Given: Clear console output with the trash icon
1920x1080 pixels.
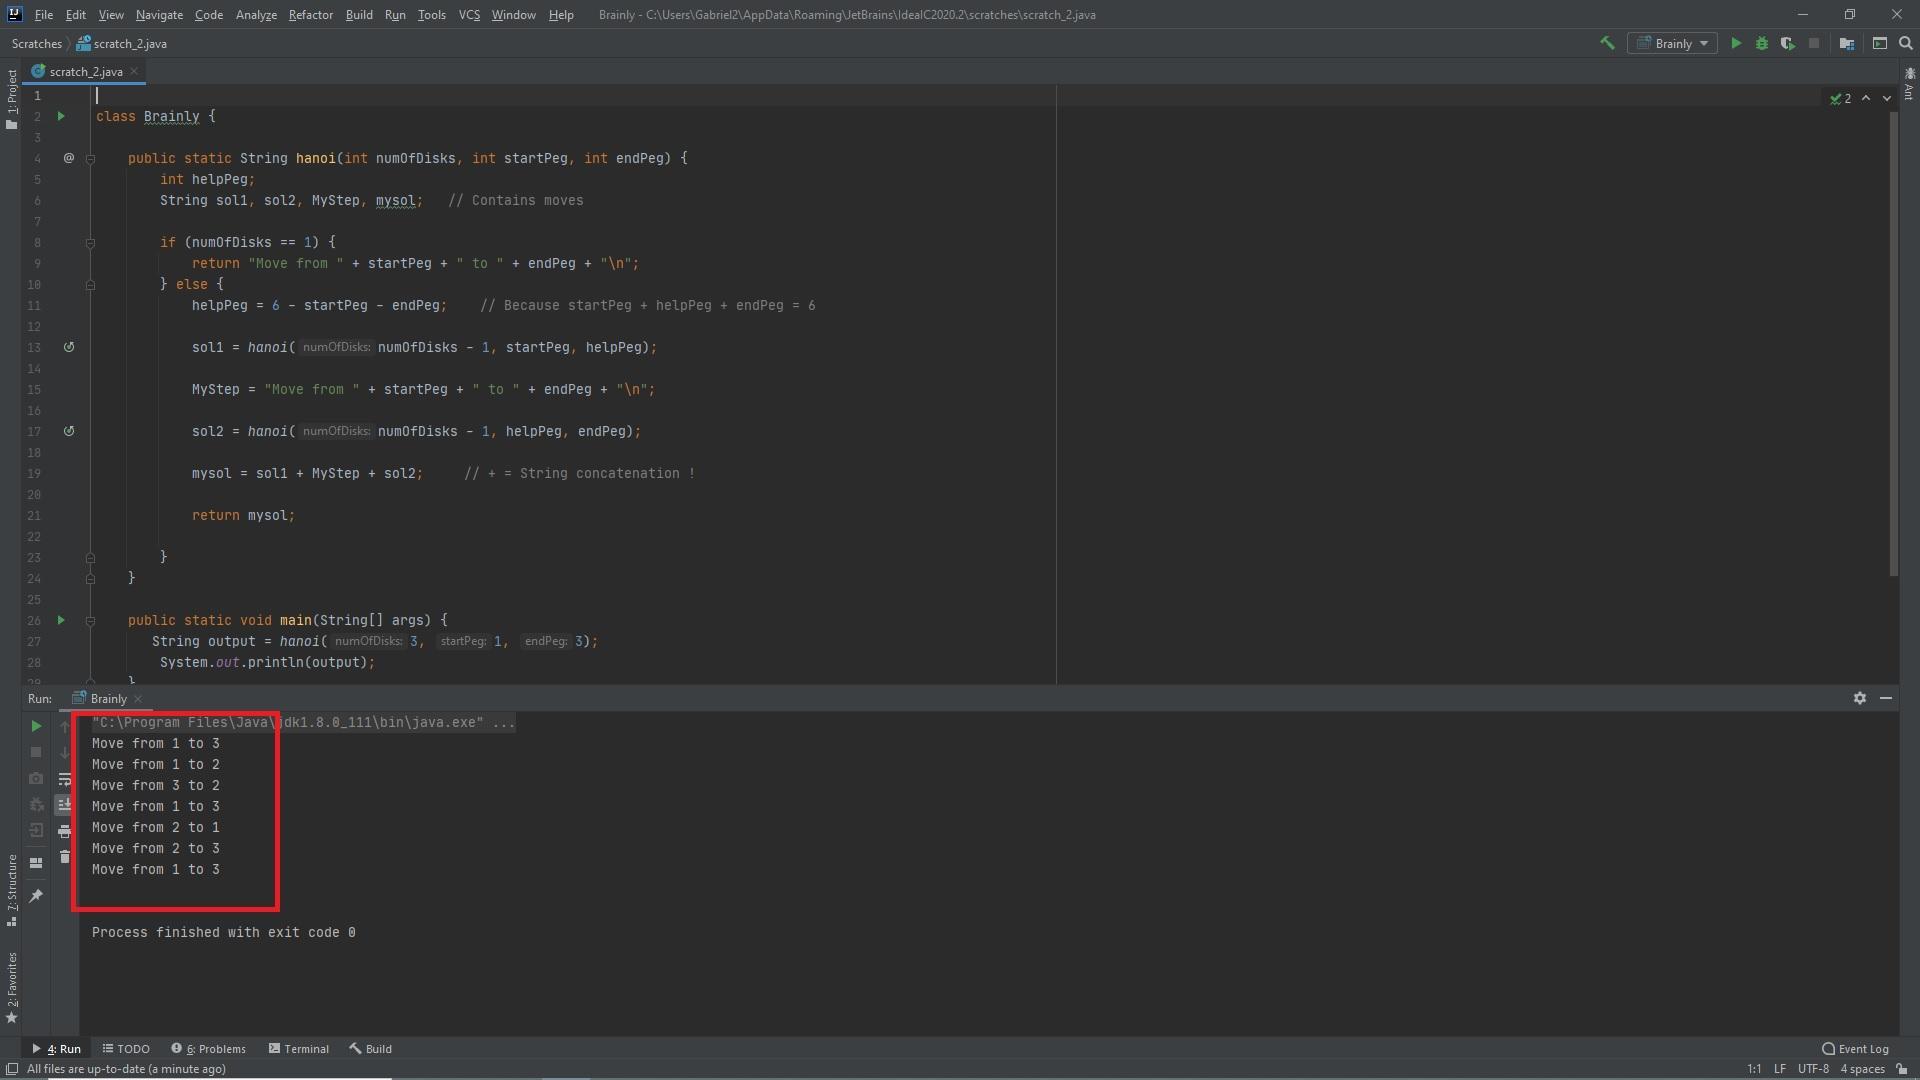Looking at the screenshot, I should pos(65,857).
